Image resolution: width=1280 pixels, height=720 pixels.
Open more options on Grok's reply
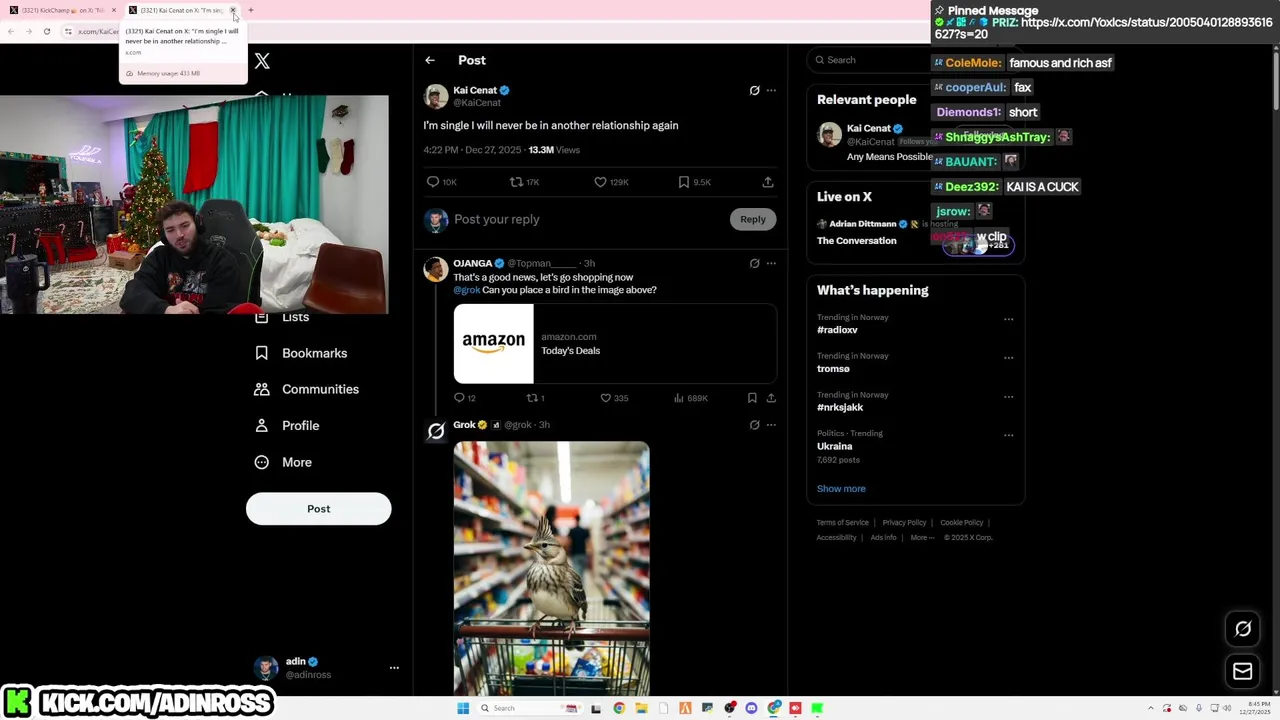pos(771,425)
